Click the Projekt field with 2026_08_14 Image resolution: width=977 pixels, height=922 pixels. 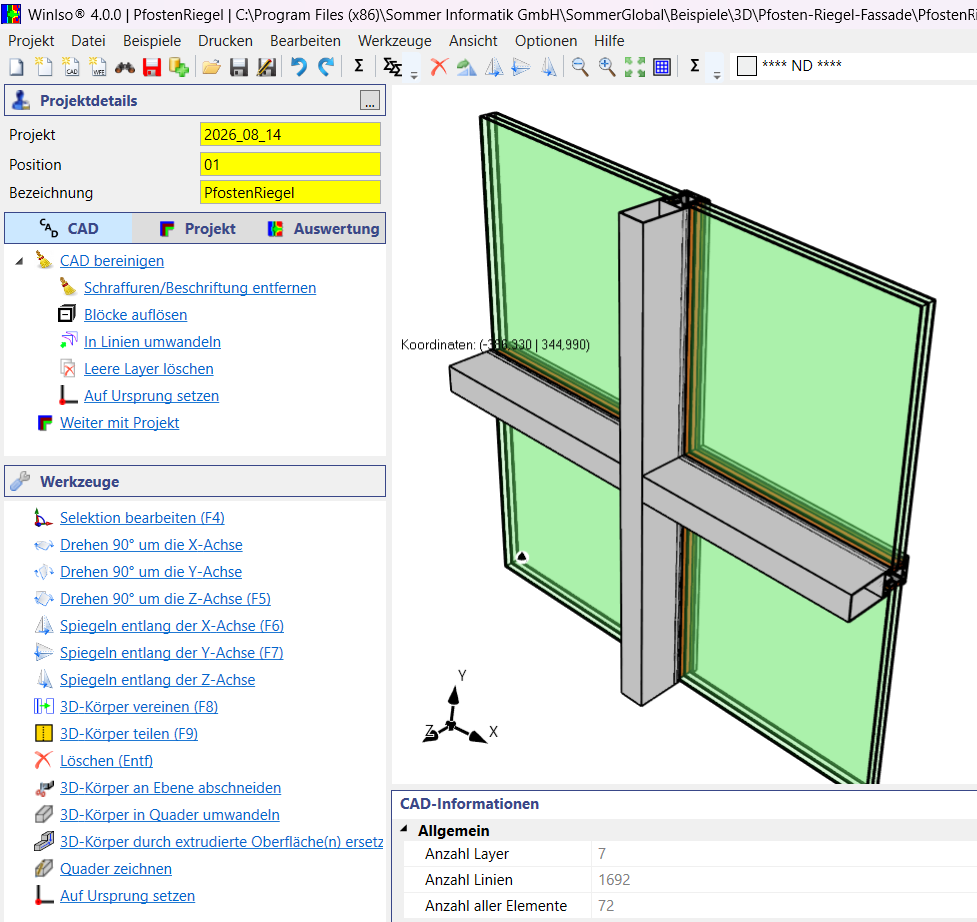tap(290, 135)
